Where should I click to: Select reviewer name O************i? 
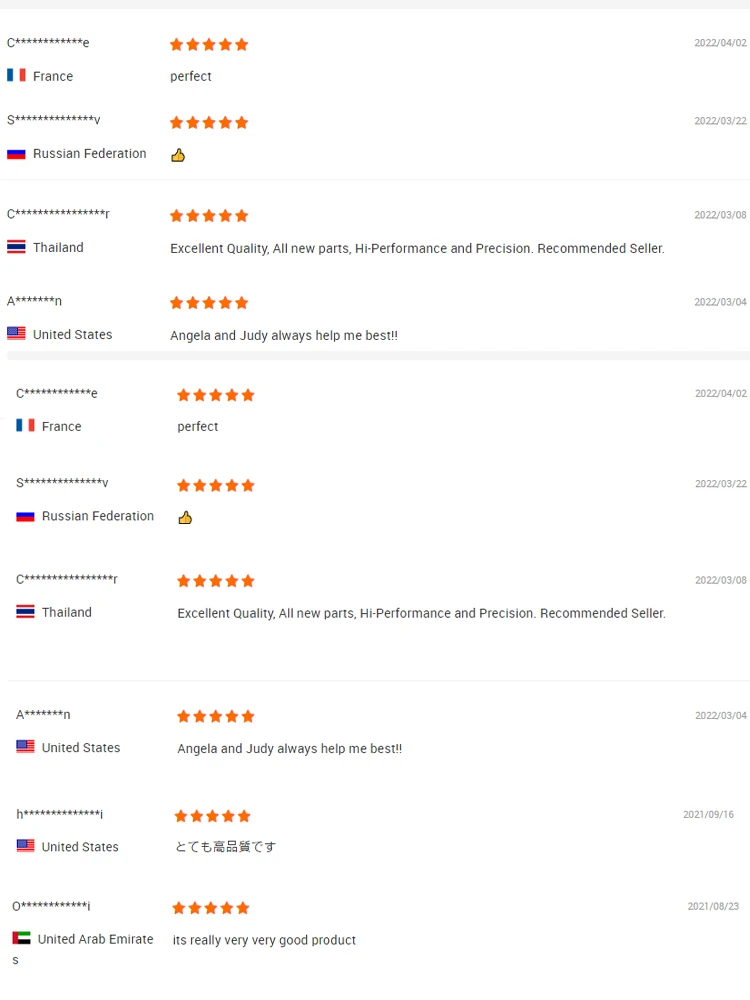point(51,906)
